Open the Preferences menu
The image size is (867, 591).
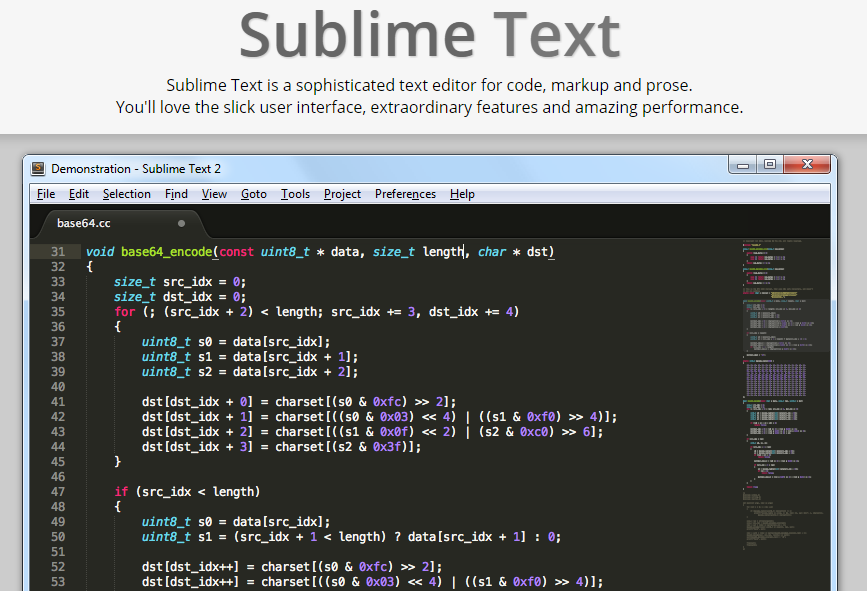[x=405, y=194]
